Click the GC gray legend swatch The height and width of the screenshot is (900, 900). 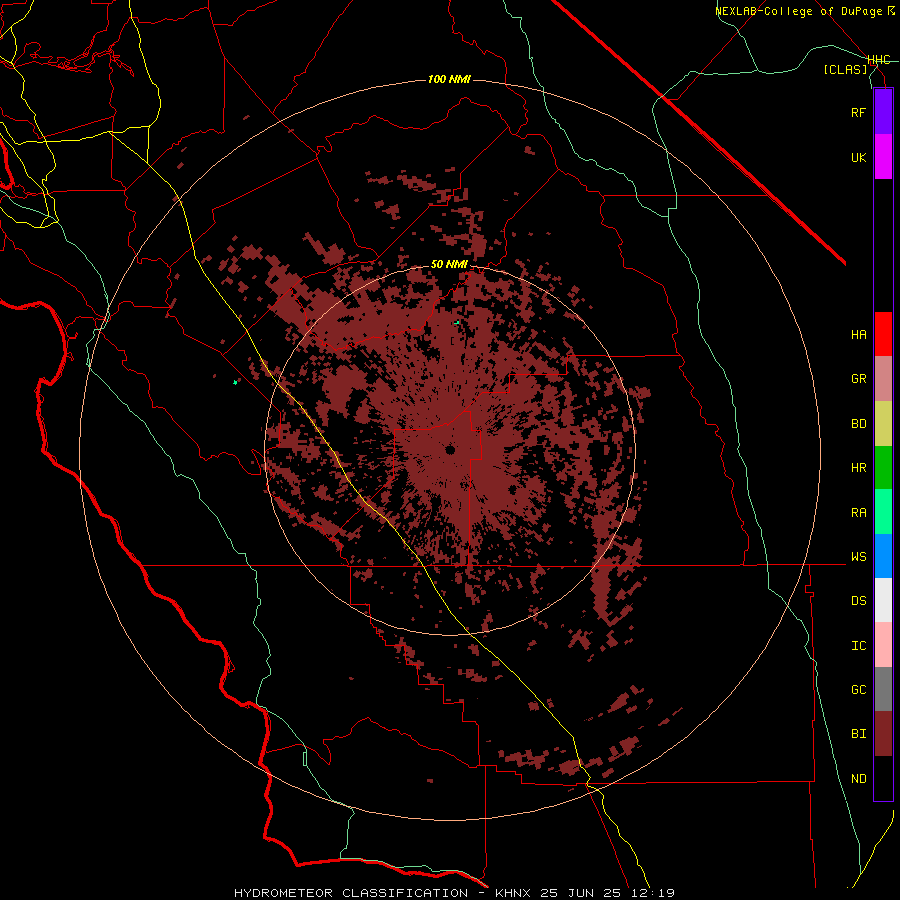[883, 689]
